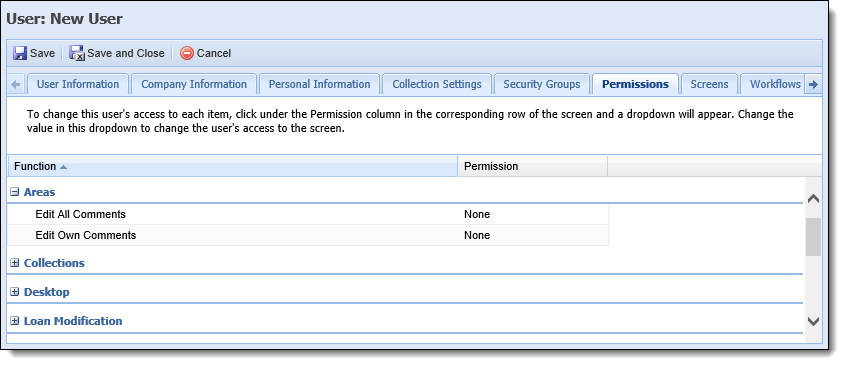Open permission dropdown for Edit All Comments

pyautogui.click(x=533, y=214)
